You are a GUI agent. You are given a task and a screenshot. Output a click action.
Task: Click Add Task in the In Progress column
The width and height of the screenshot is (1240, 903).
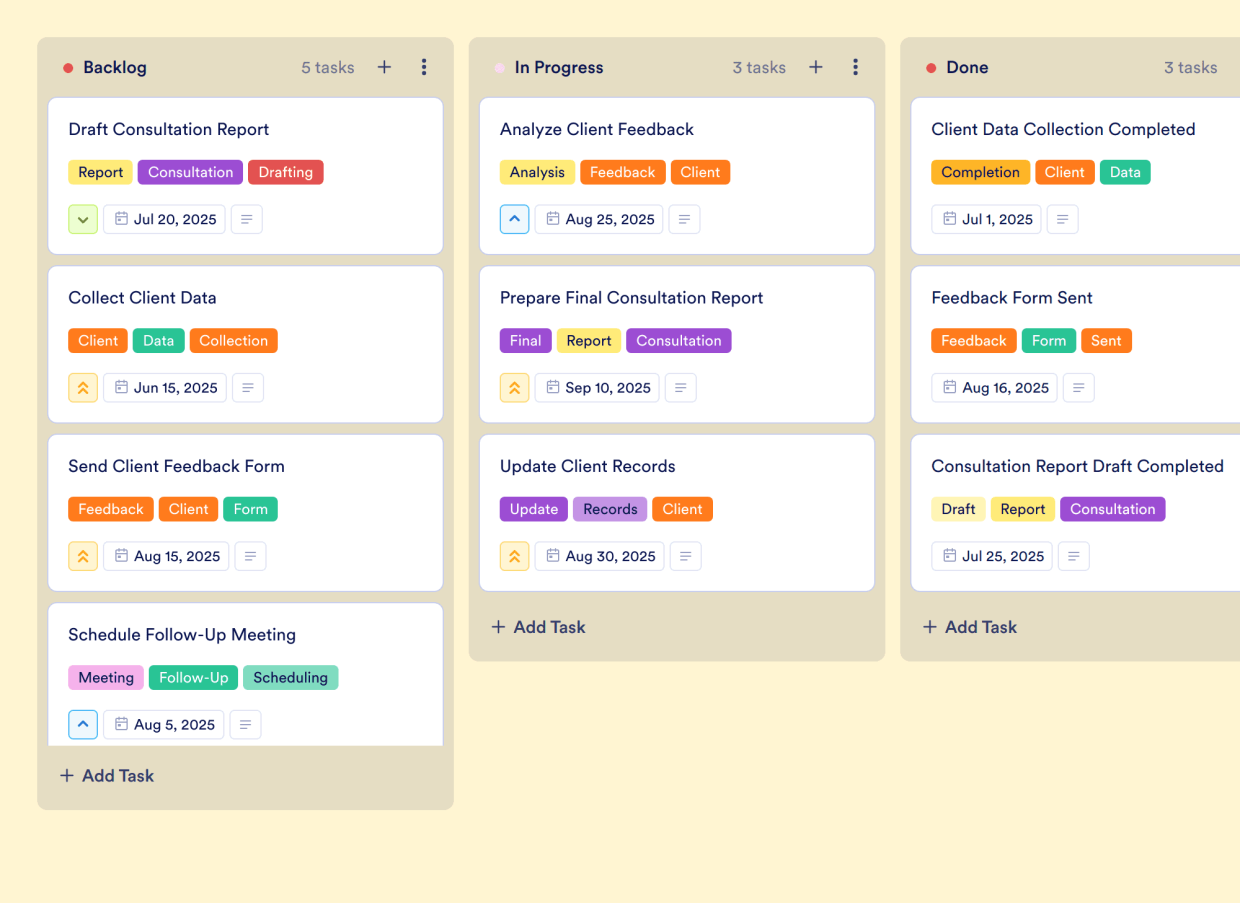tap(539, 627)
